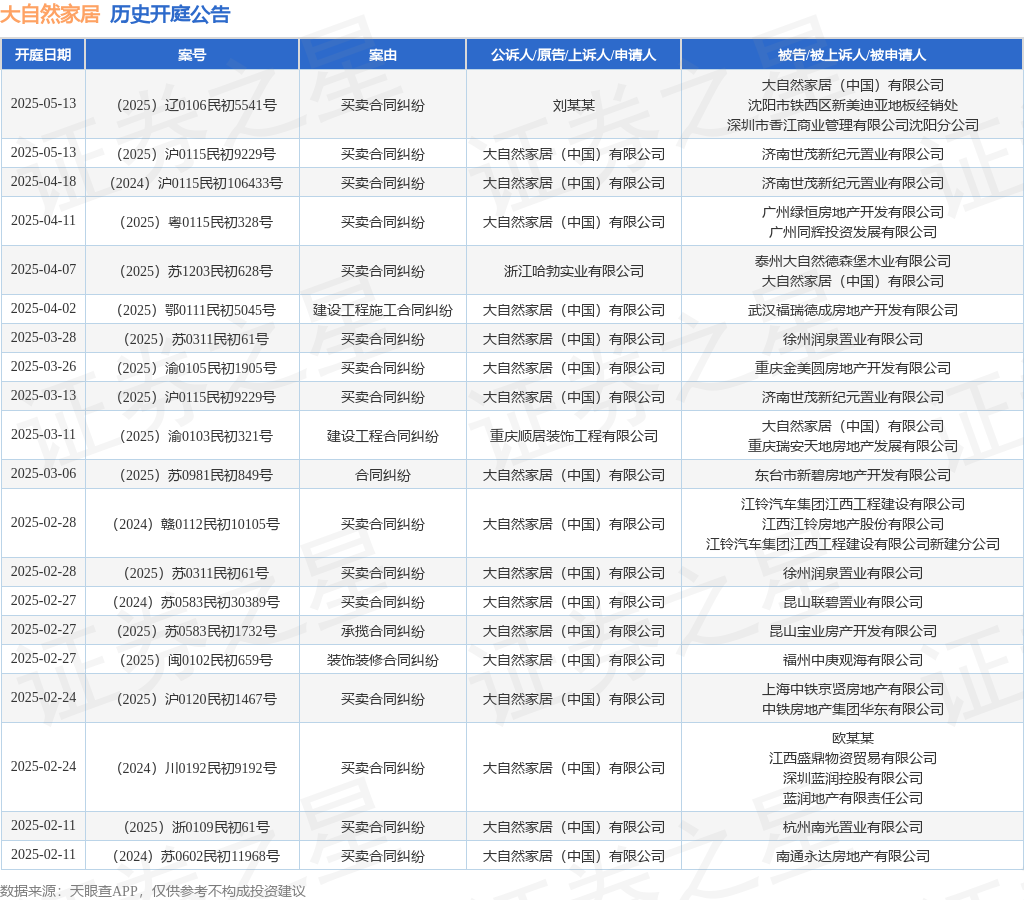Click defendant 深圳蓝润控股有限公司
Viewport: 1024px width, 900px height.
(852, 778)
